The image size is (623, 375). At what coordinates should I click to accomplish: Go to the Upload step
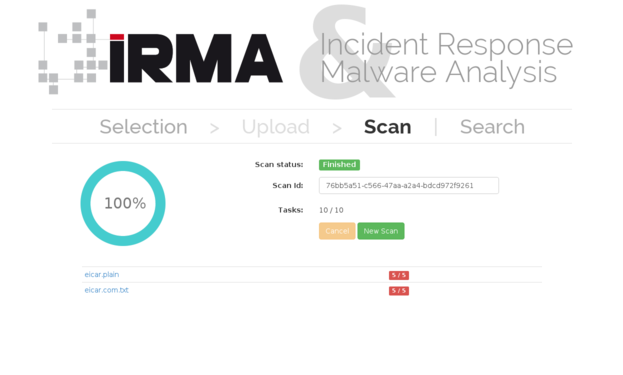click(x=275, y=127)
